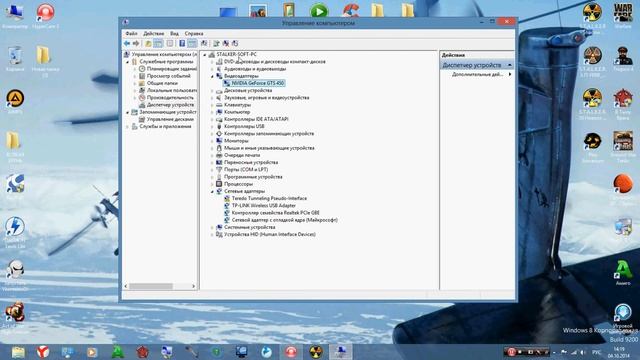Collapse the Видеоадаптеры category
Screen dimensions: 640x360
212,76
